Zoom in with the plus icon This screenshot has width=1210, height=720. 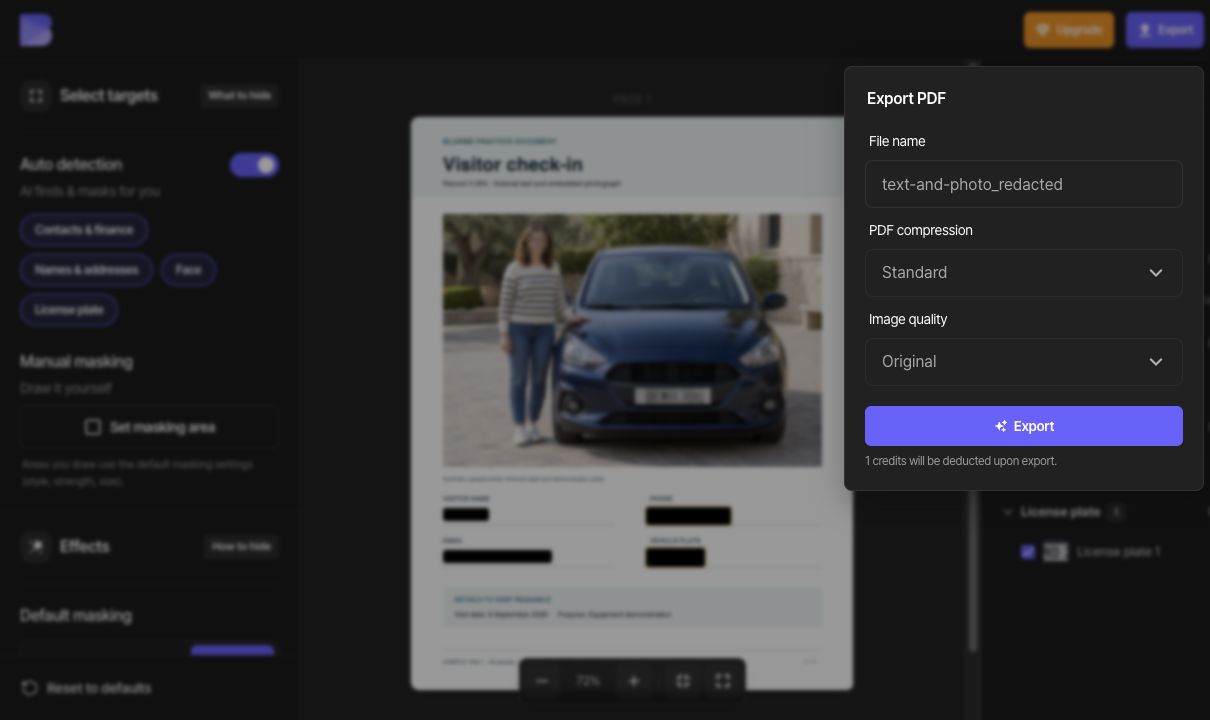click(x=633, y=681)
